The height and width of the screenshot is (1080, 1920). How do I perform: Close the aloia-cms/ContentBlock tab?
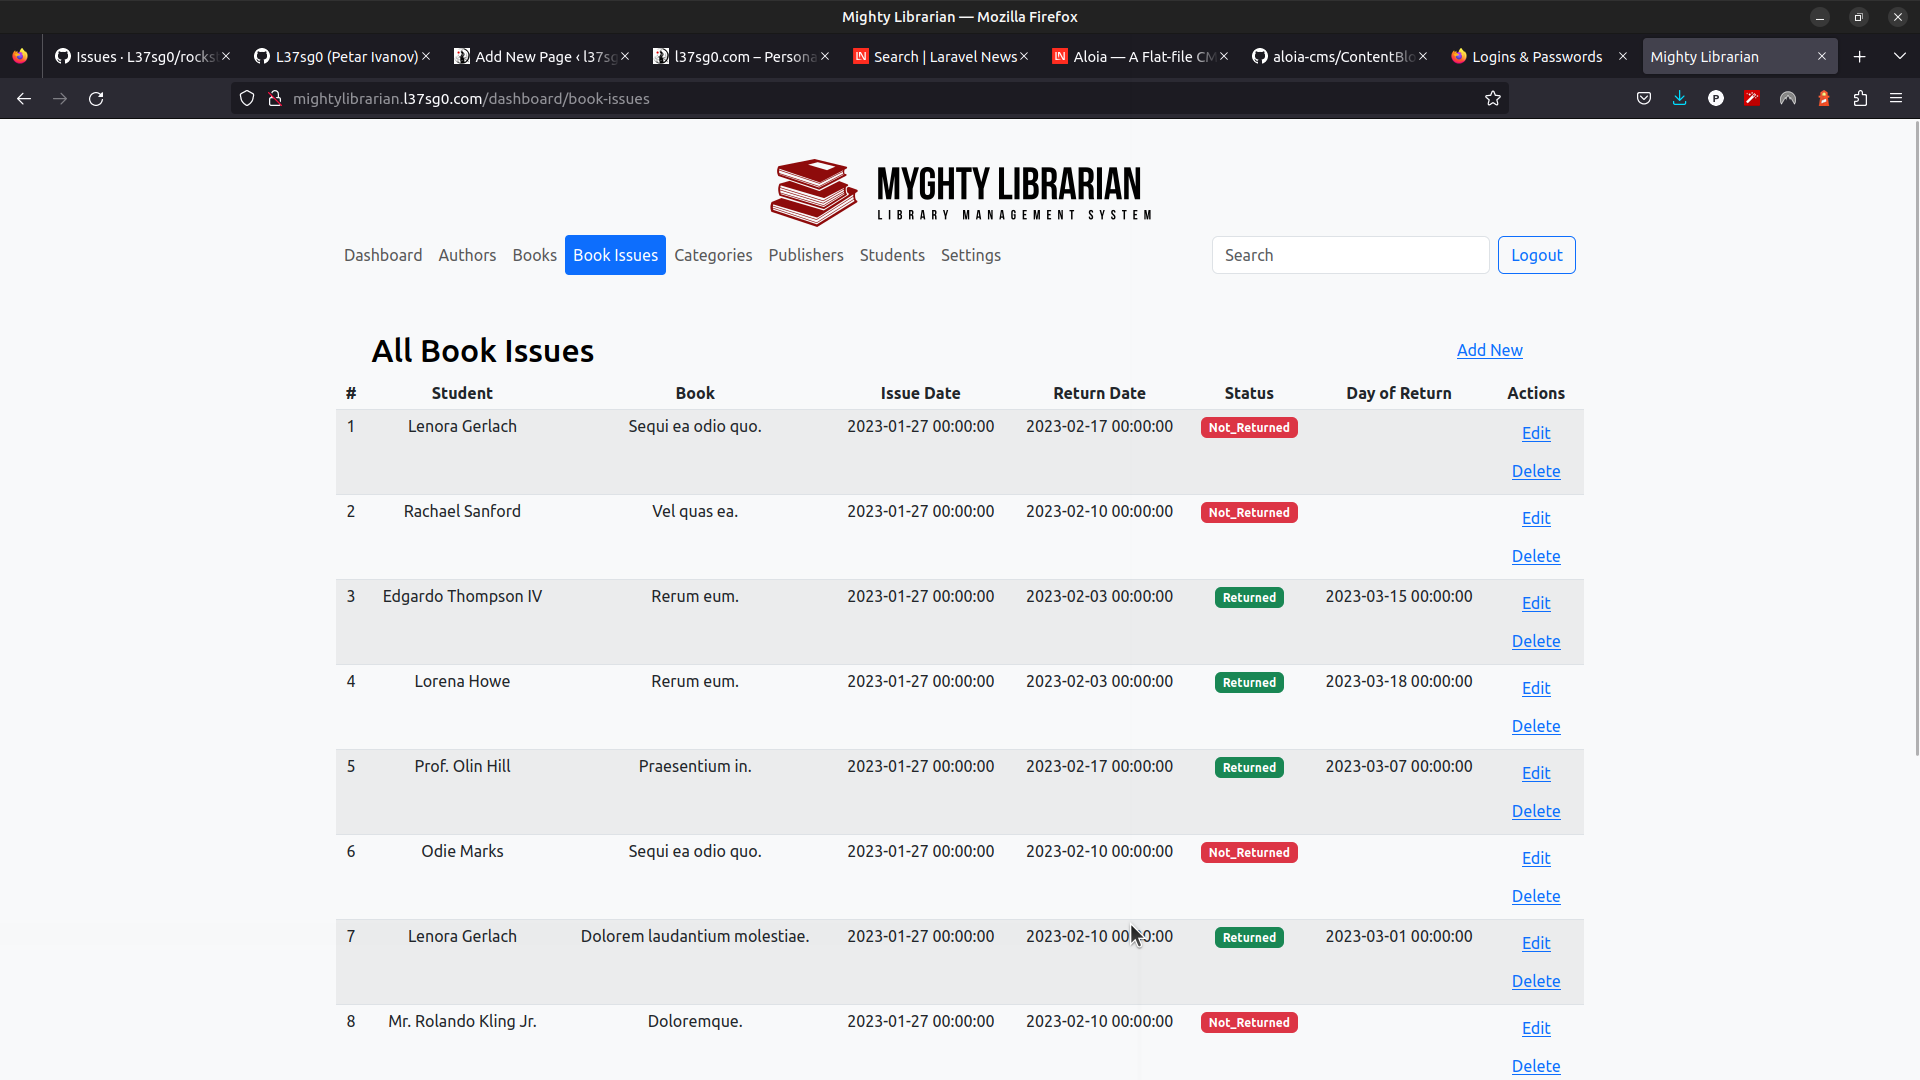1423,56
